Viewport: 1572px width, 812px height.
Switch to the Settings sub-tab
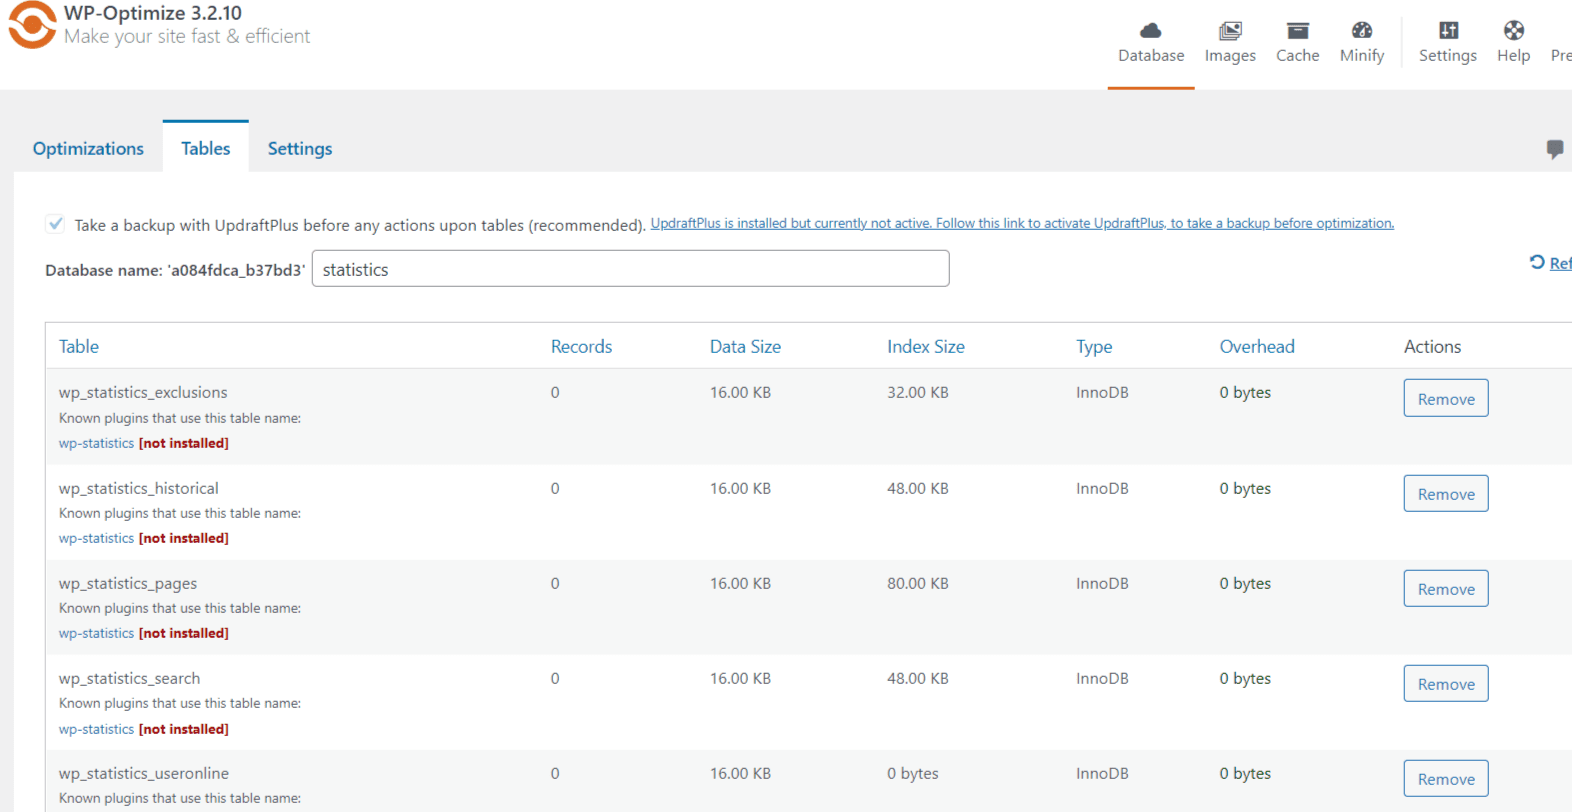299,148
